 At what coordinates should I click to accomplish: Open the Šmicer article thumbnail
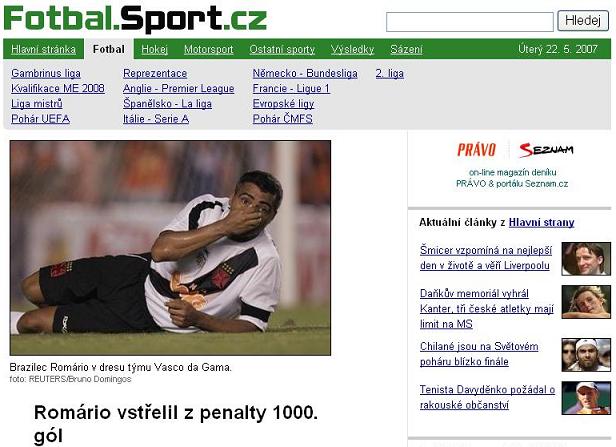[586, 259]
